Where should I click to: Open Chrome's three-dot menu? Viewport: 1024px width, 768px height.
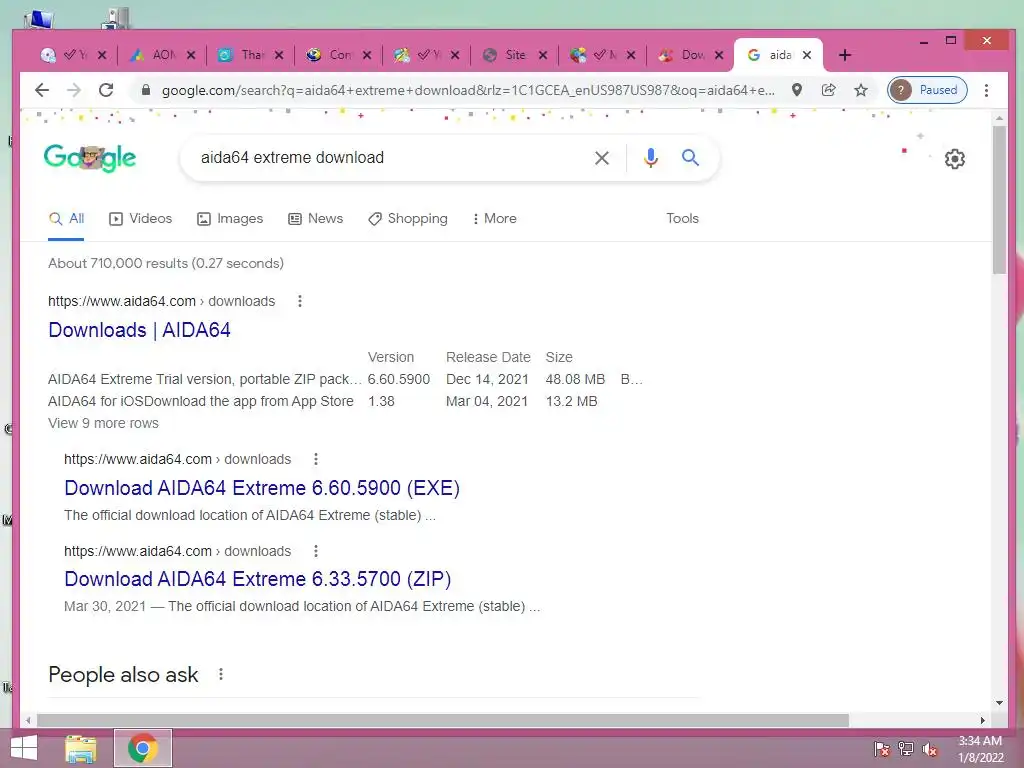[x=986, y=90]
